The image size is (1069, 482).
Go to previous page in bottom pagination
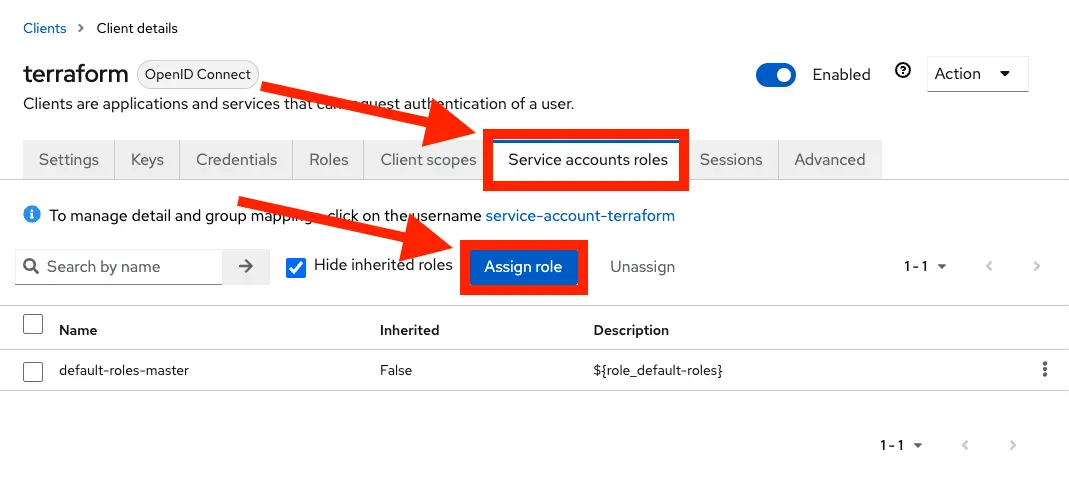coord(965,445)
